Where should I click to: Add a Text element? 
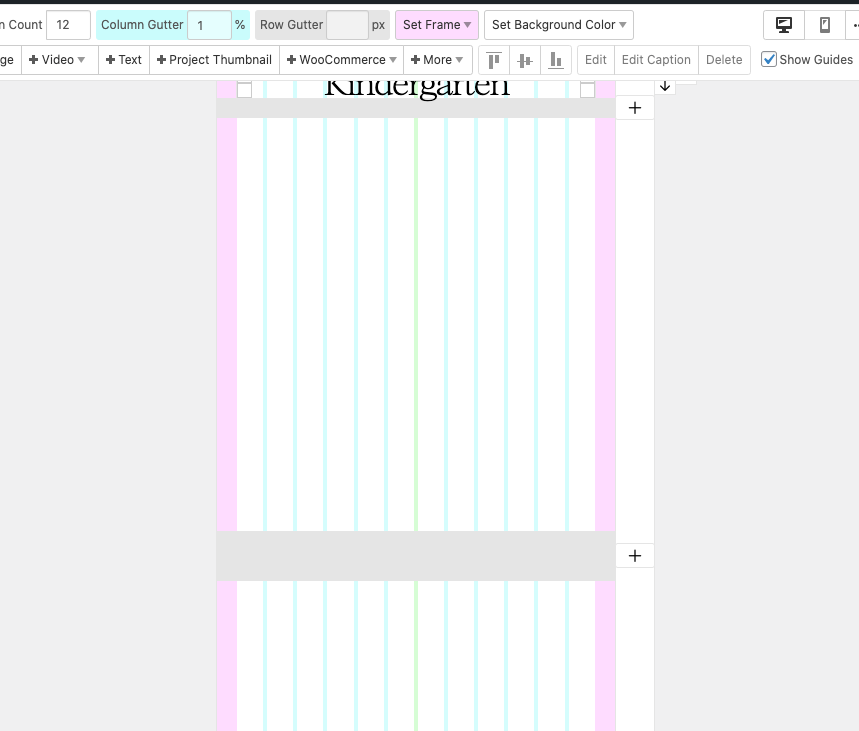(124, 60)
